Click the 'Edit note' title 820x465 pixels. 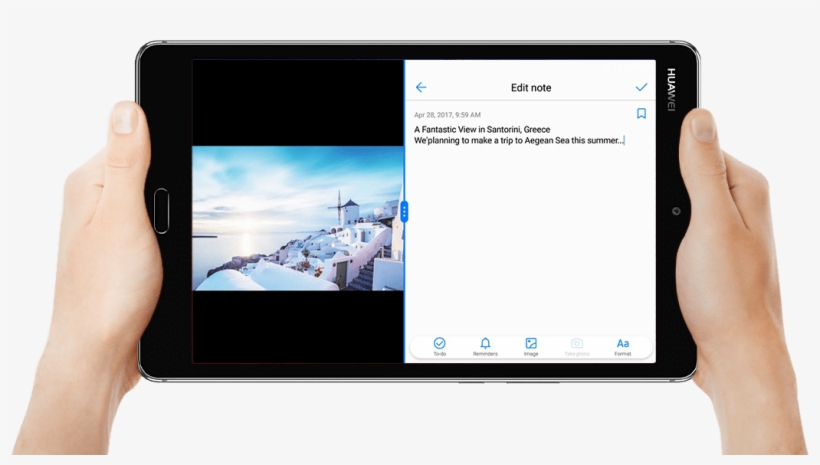coord(531,87)
